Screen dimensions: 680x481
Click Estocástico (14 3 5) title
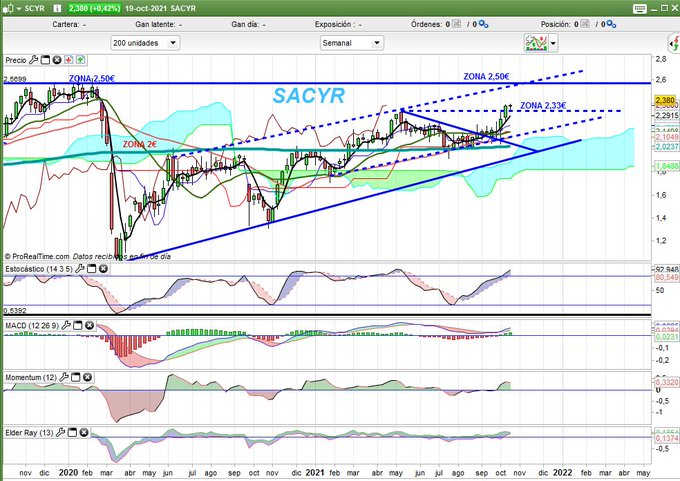click(39, 269)
